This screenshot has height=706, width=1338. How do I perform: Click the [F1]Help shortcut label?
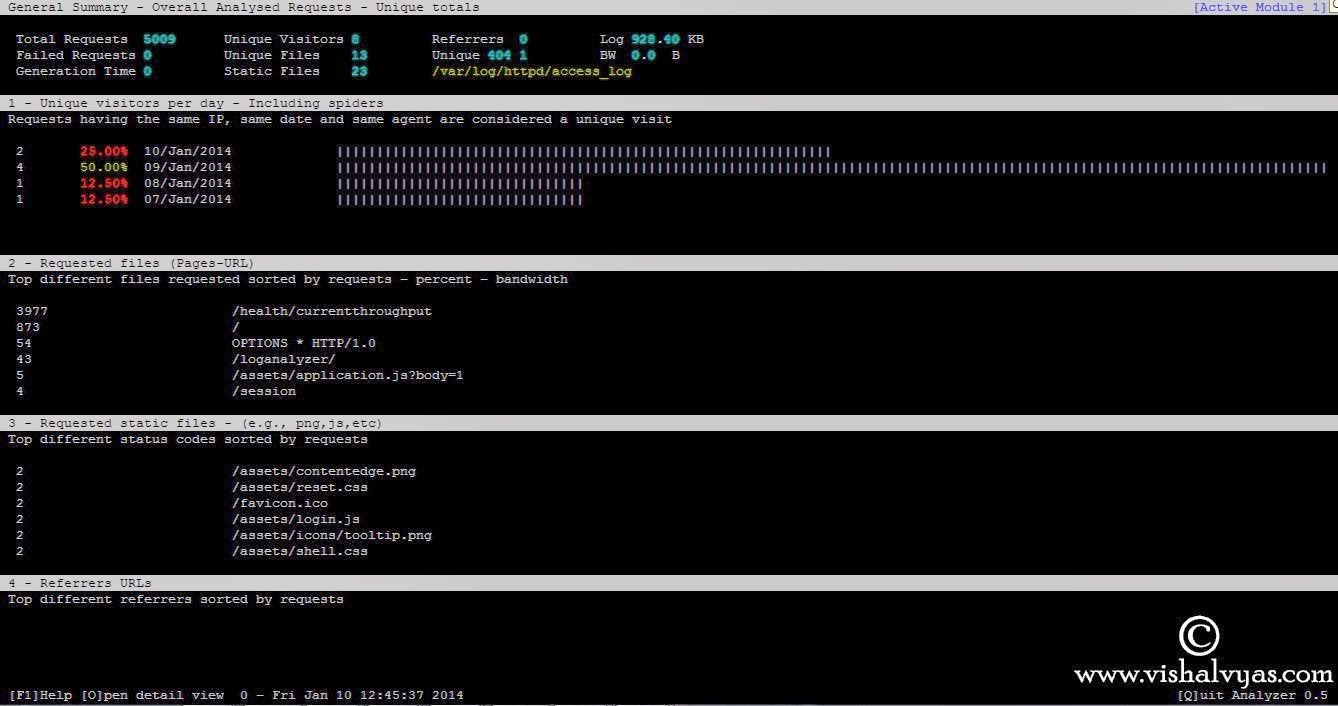40,695
